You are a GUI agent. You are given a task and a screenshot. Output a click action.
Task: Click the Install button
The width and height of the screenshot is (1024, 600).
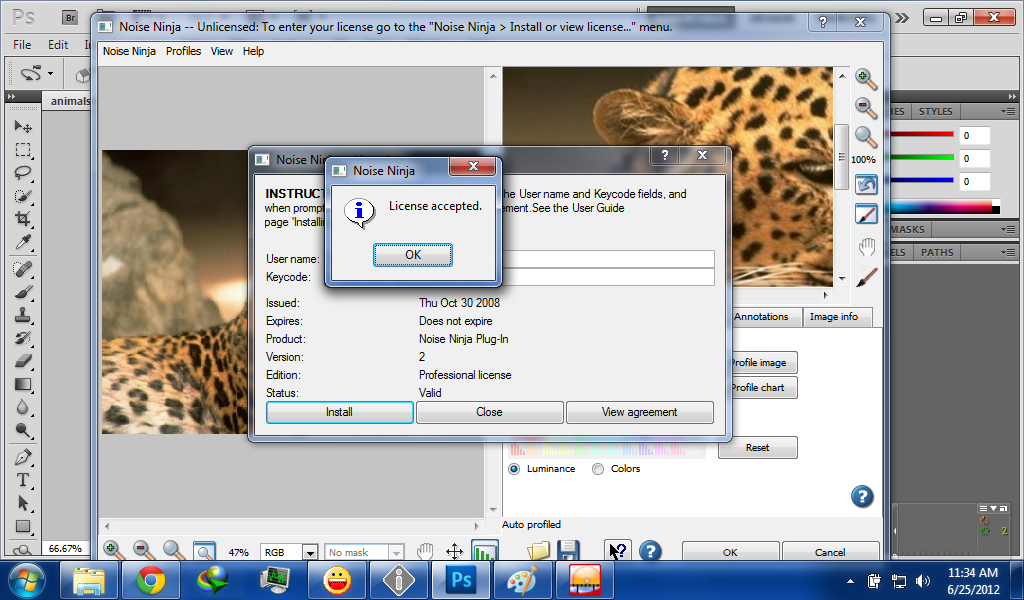pyautogui.click(x=340, y=412)
